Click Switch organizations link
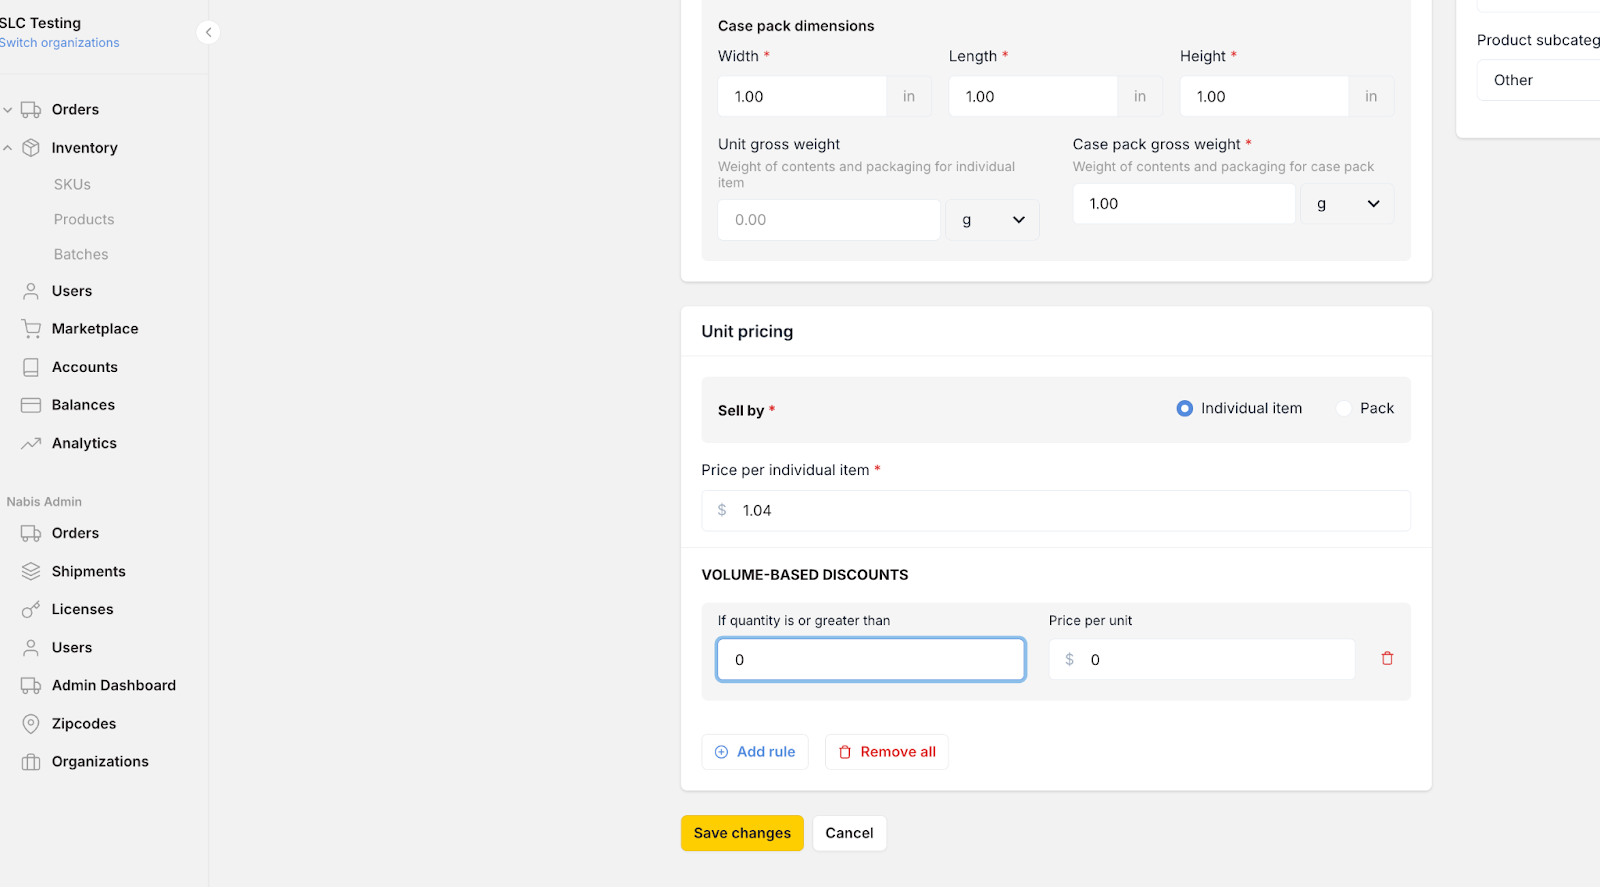 (x=60, y=43)
